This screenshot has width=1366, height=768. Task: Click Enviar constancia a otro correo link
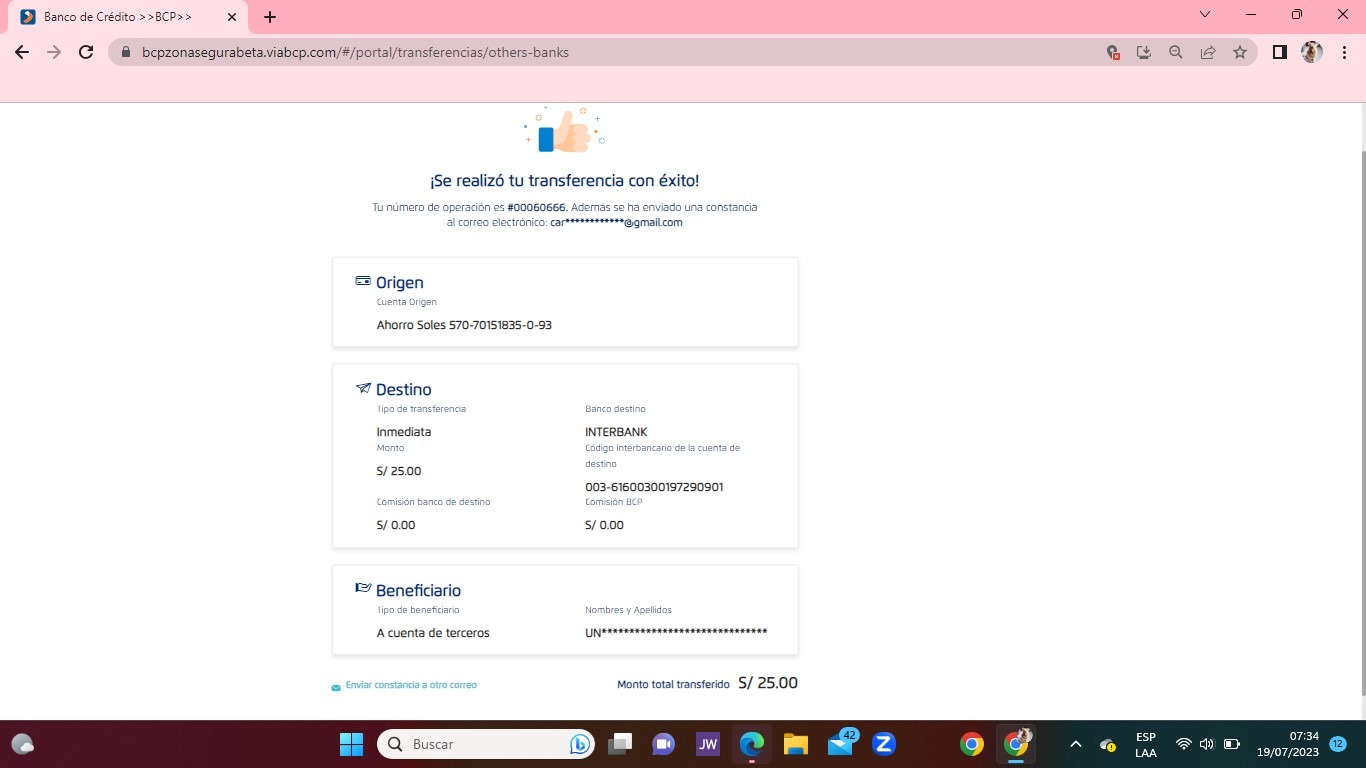[x=410, y=685]
